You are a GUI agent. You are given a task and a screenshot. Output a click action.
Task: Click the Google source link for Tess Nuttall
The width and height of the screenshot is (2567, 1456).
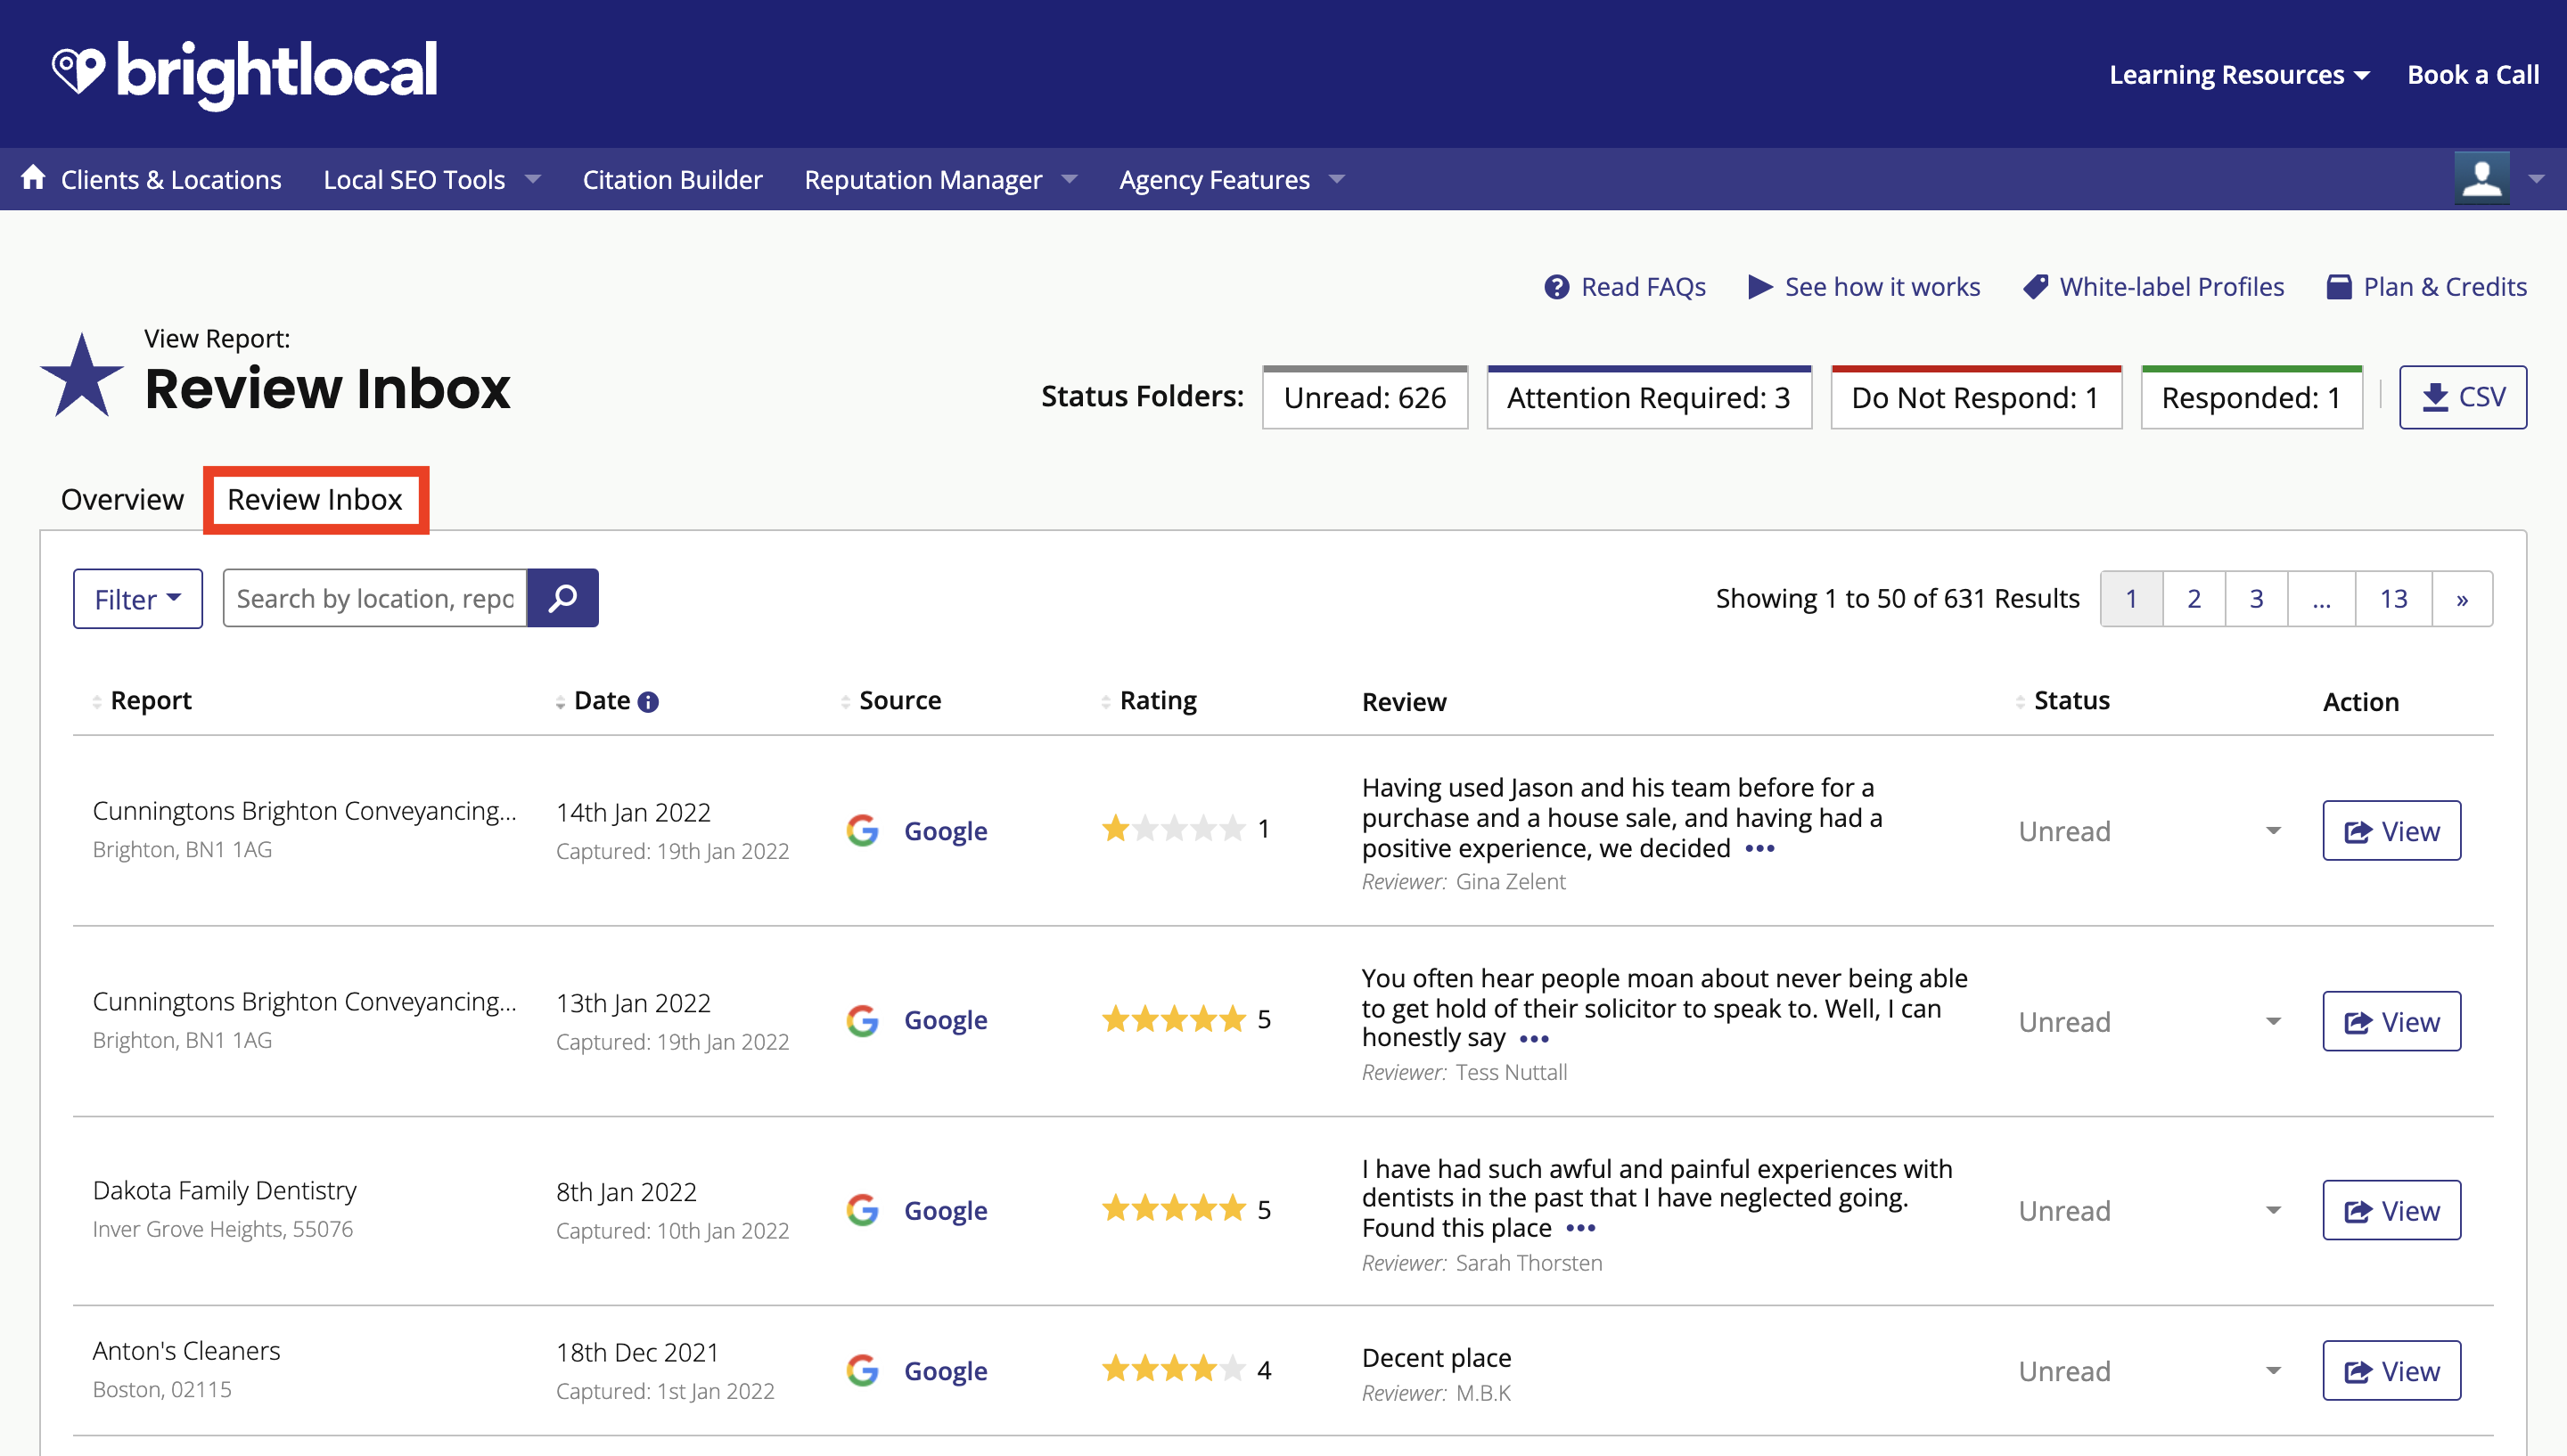945,1021
